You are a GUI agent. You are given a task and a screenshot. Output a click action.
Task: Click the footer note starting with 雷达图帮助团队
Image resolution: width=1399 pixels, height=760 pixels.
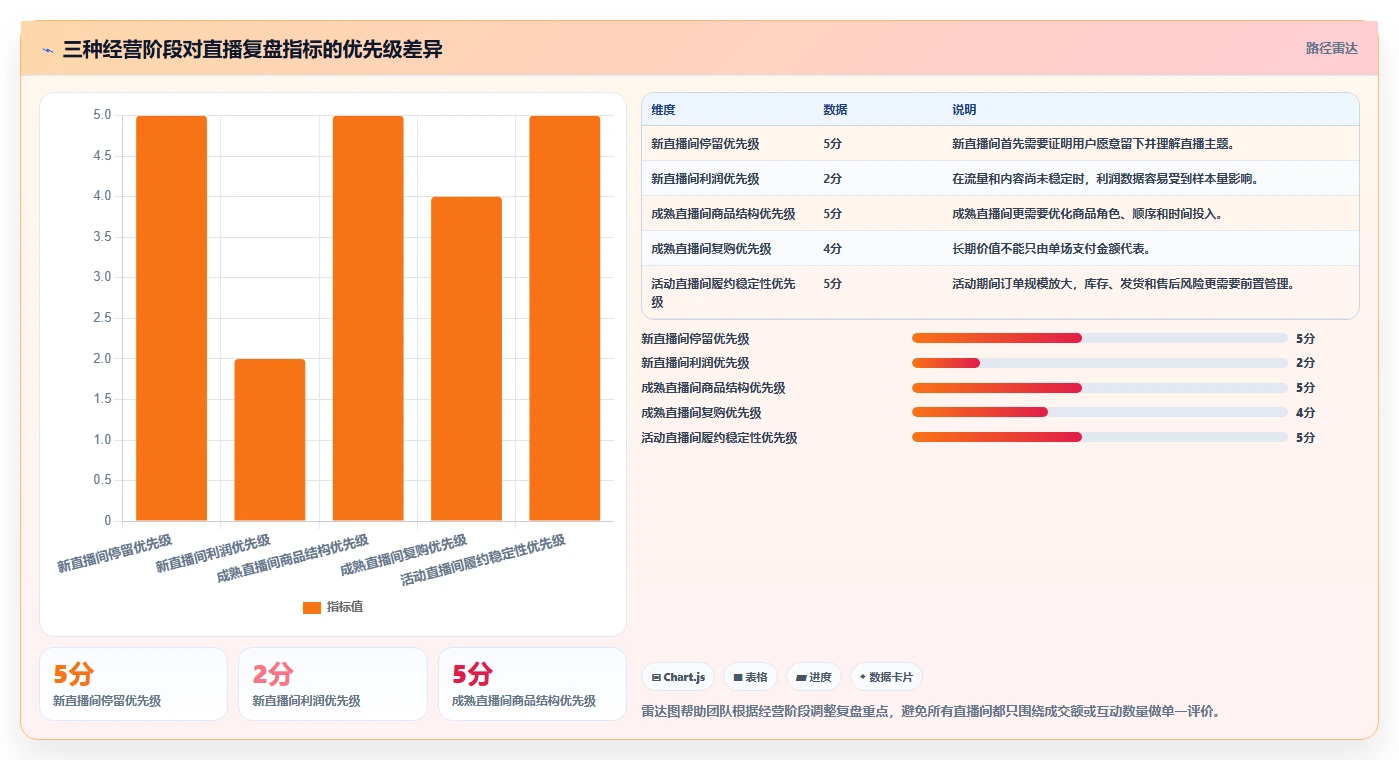point(930,712)
